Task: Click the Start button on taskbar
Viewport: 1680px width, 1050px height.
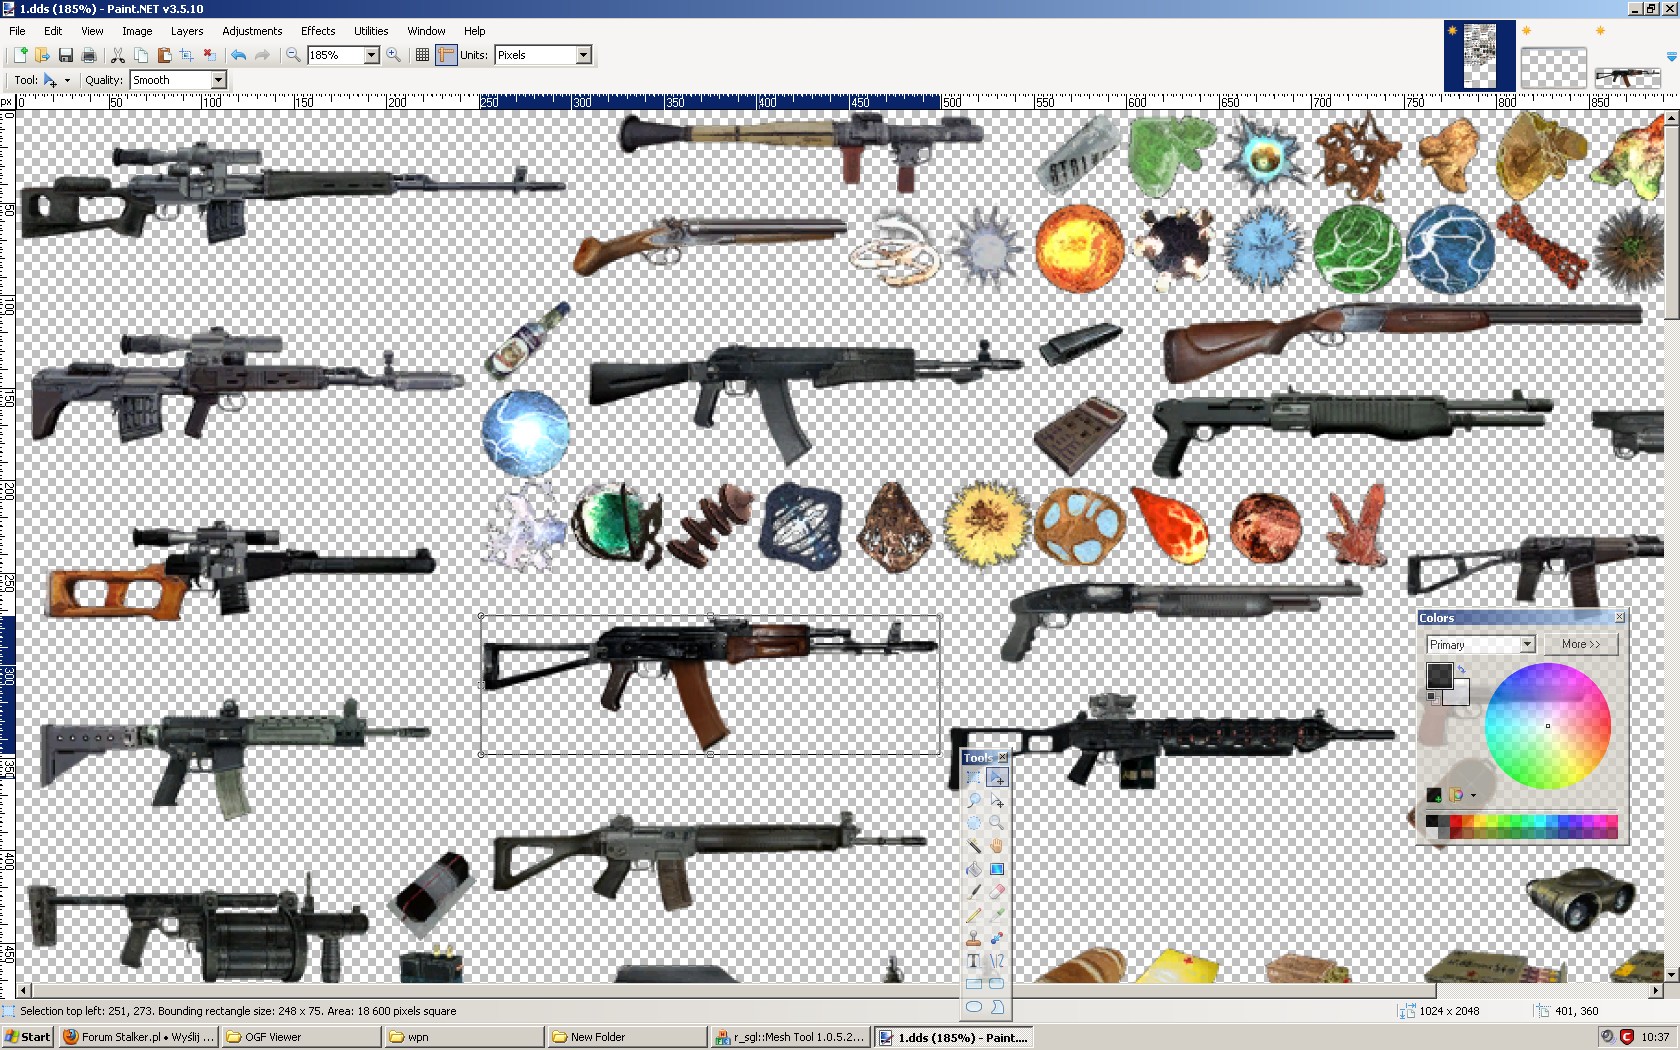Action: coord(27,1037)
